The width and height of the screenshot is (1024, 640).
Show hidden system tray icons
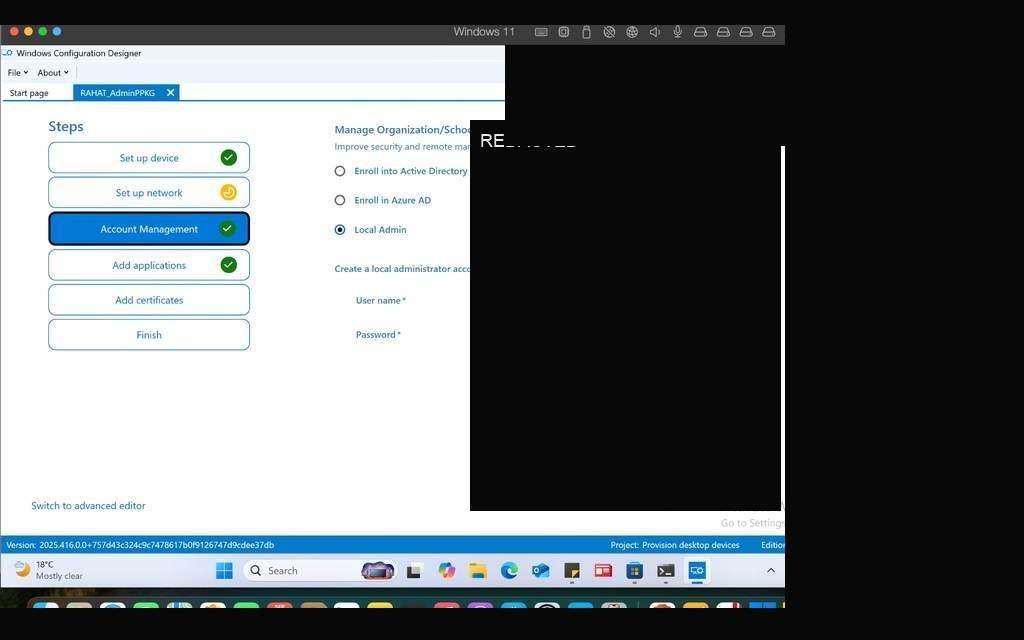[771, 570]
